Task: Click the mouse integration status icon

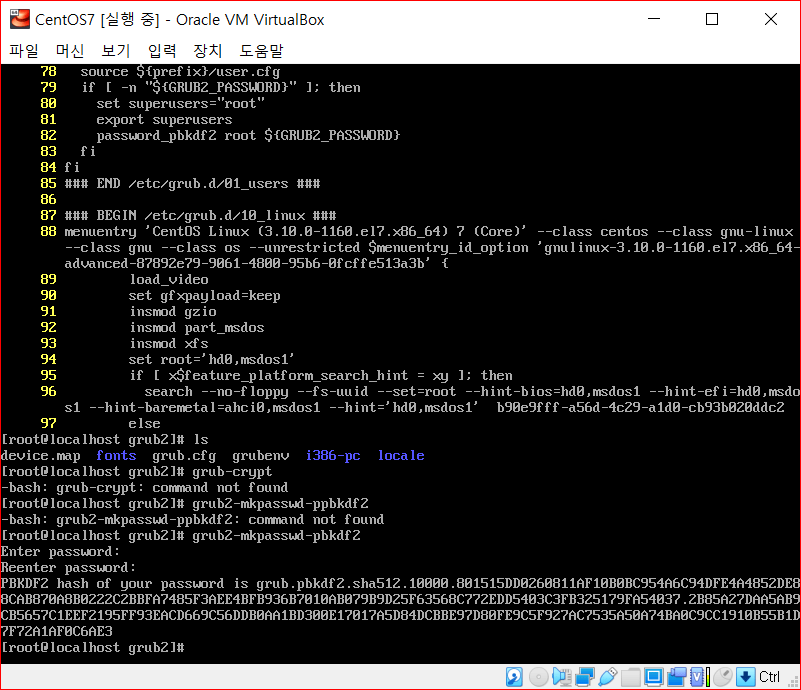Action: tap(723, 677)
